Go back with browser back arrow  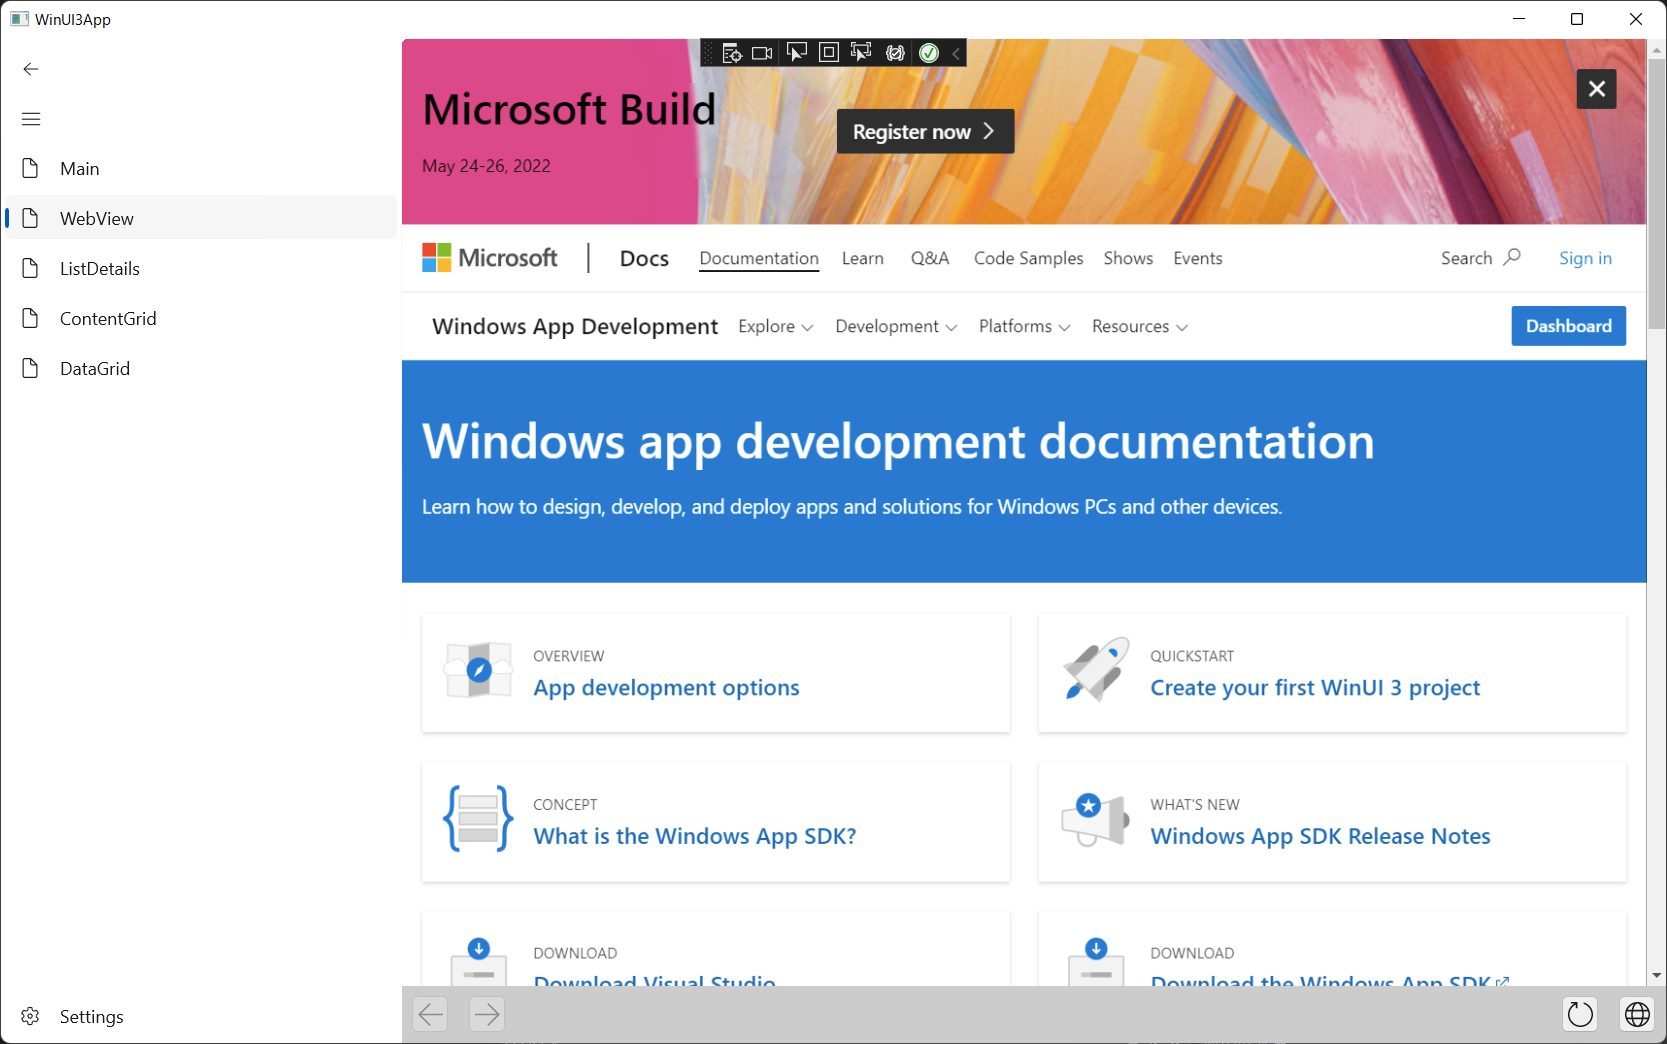pyautogui.click(x=431, y=1015)
